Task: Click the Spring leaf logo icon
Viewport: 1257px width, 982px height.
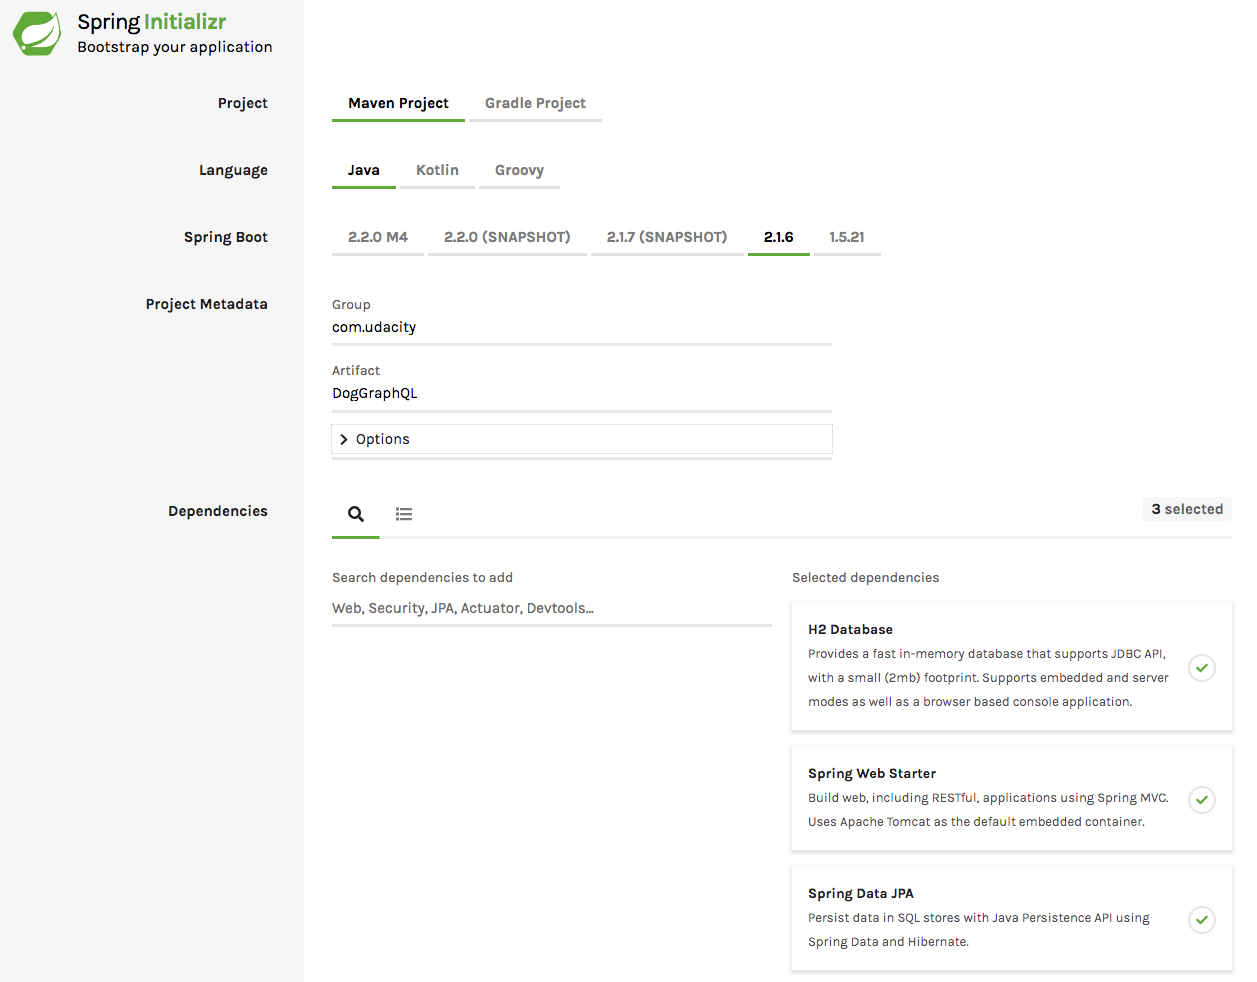Action: pyautogui.click(x=37, y=33)
